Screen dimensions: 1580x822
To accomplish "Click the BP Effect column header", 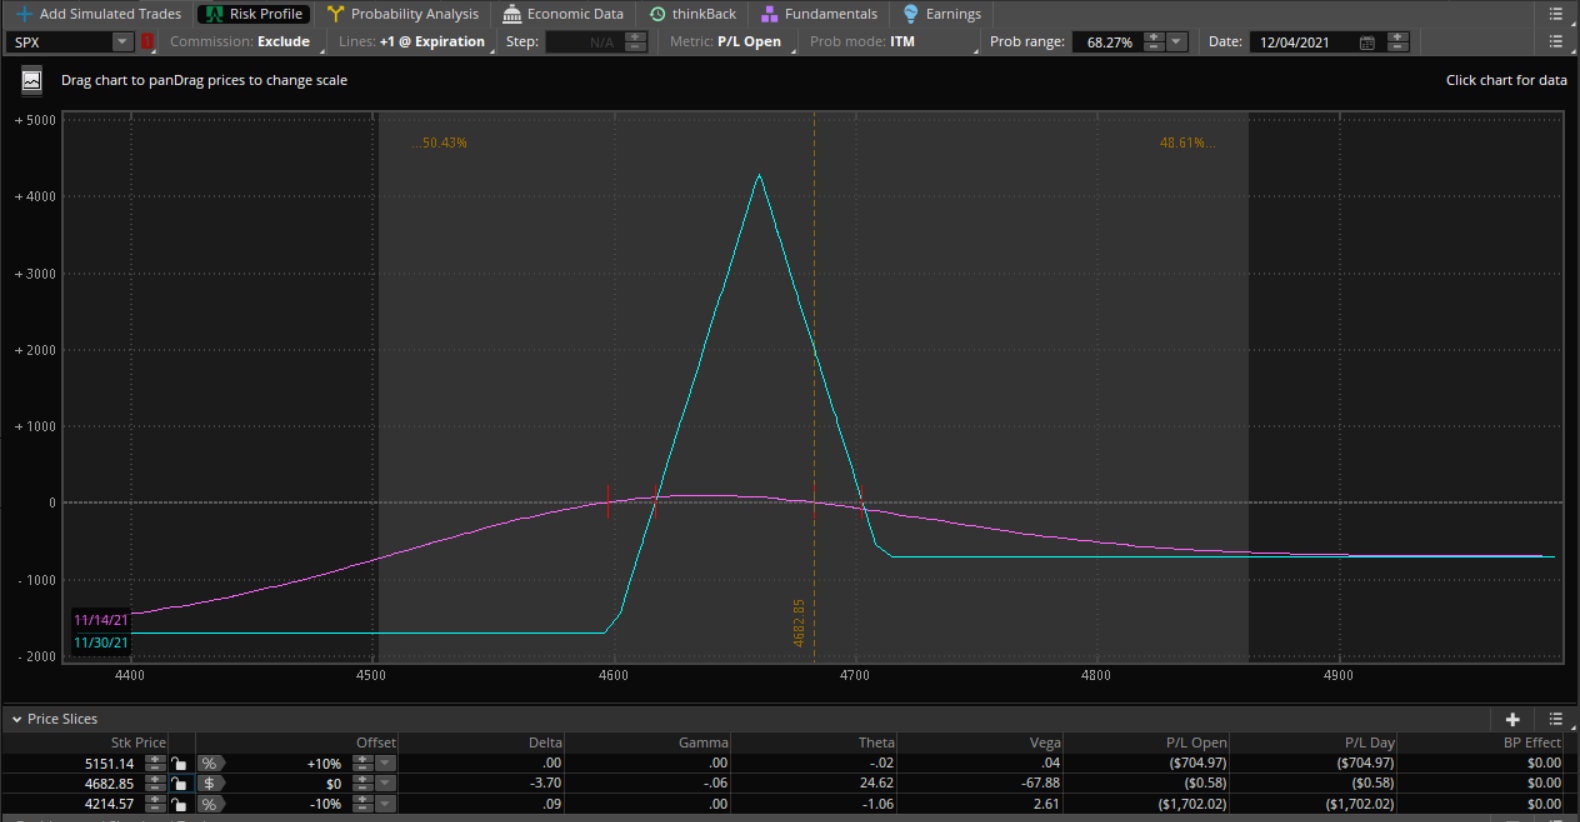I will coord(1532,742).
